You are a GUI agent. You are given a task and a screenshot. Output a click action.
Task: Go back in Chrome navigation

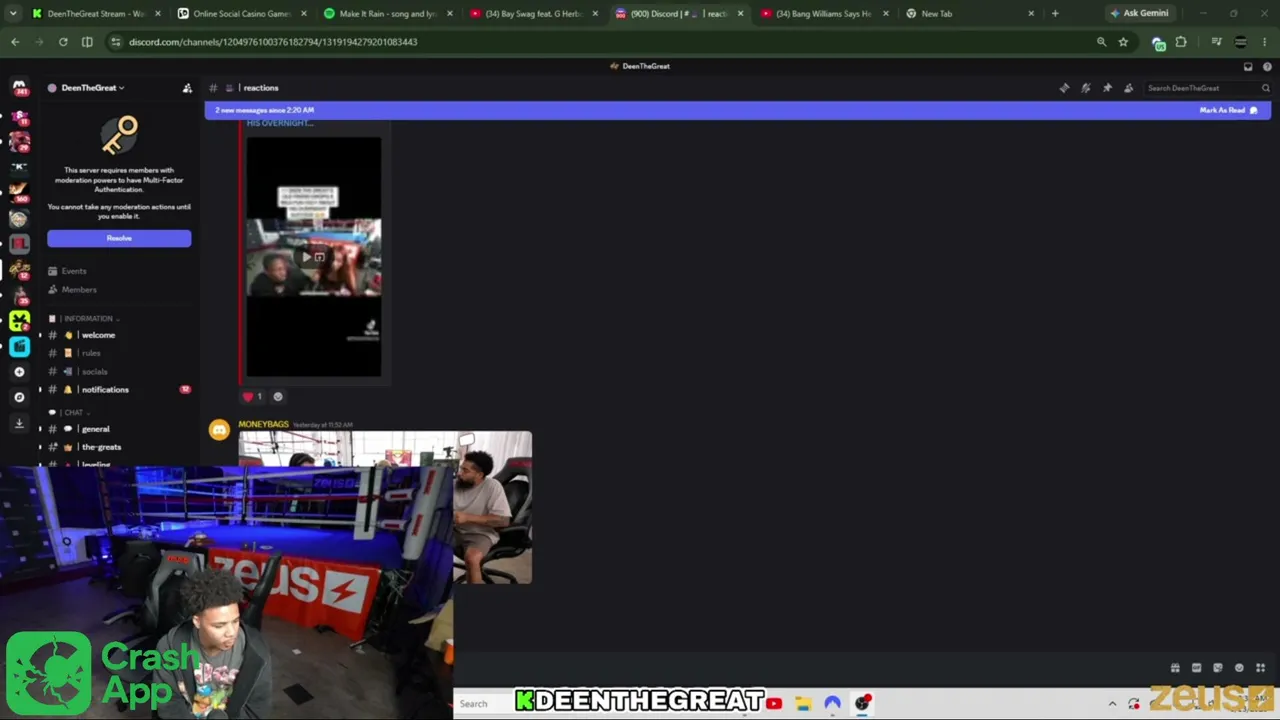[x=15, y=42]
